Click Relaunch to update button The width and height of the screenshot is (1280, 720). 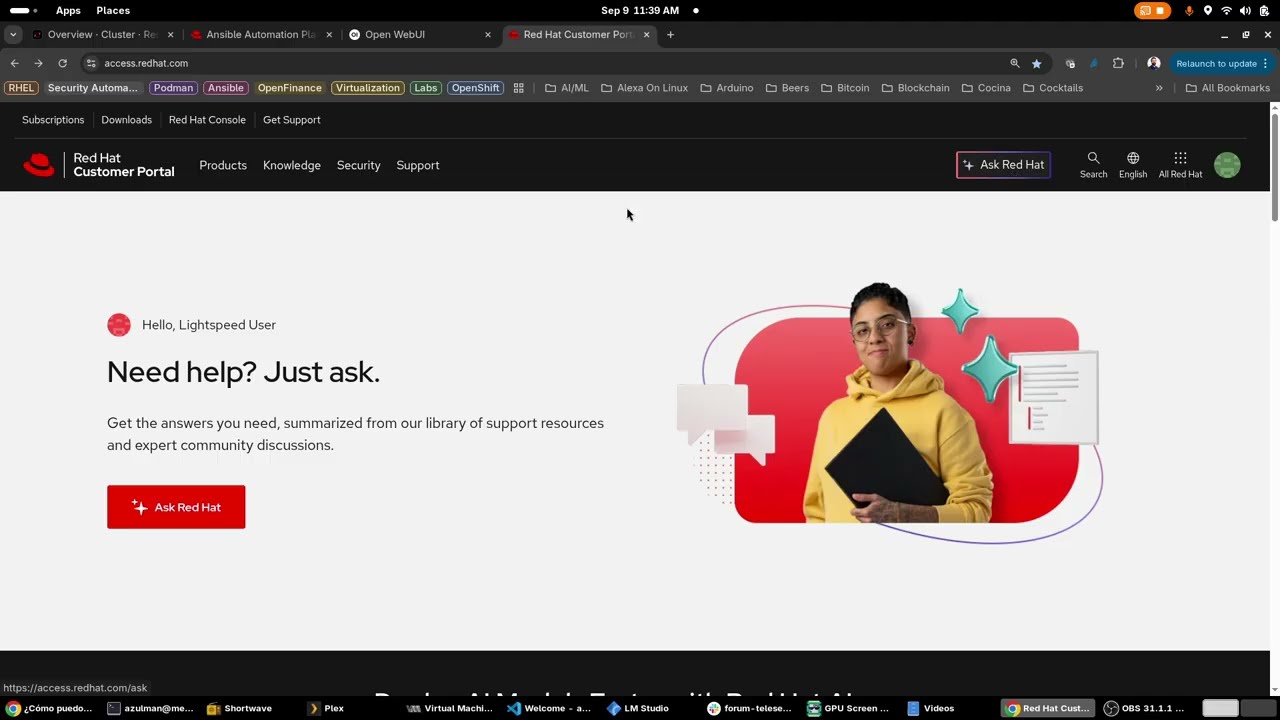coord(1217,63)
